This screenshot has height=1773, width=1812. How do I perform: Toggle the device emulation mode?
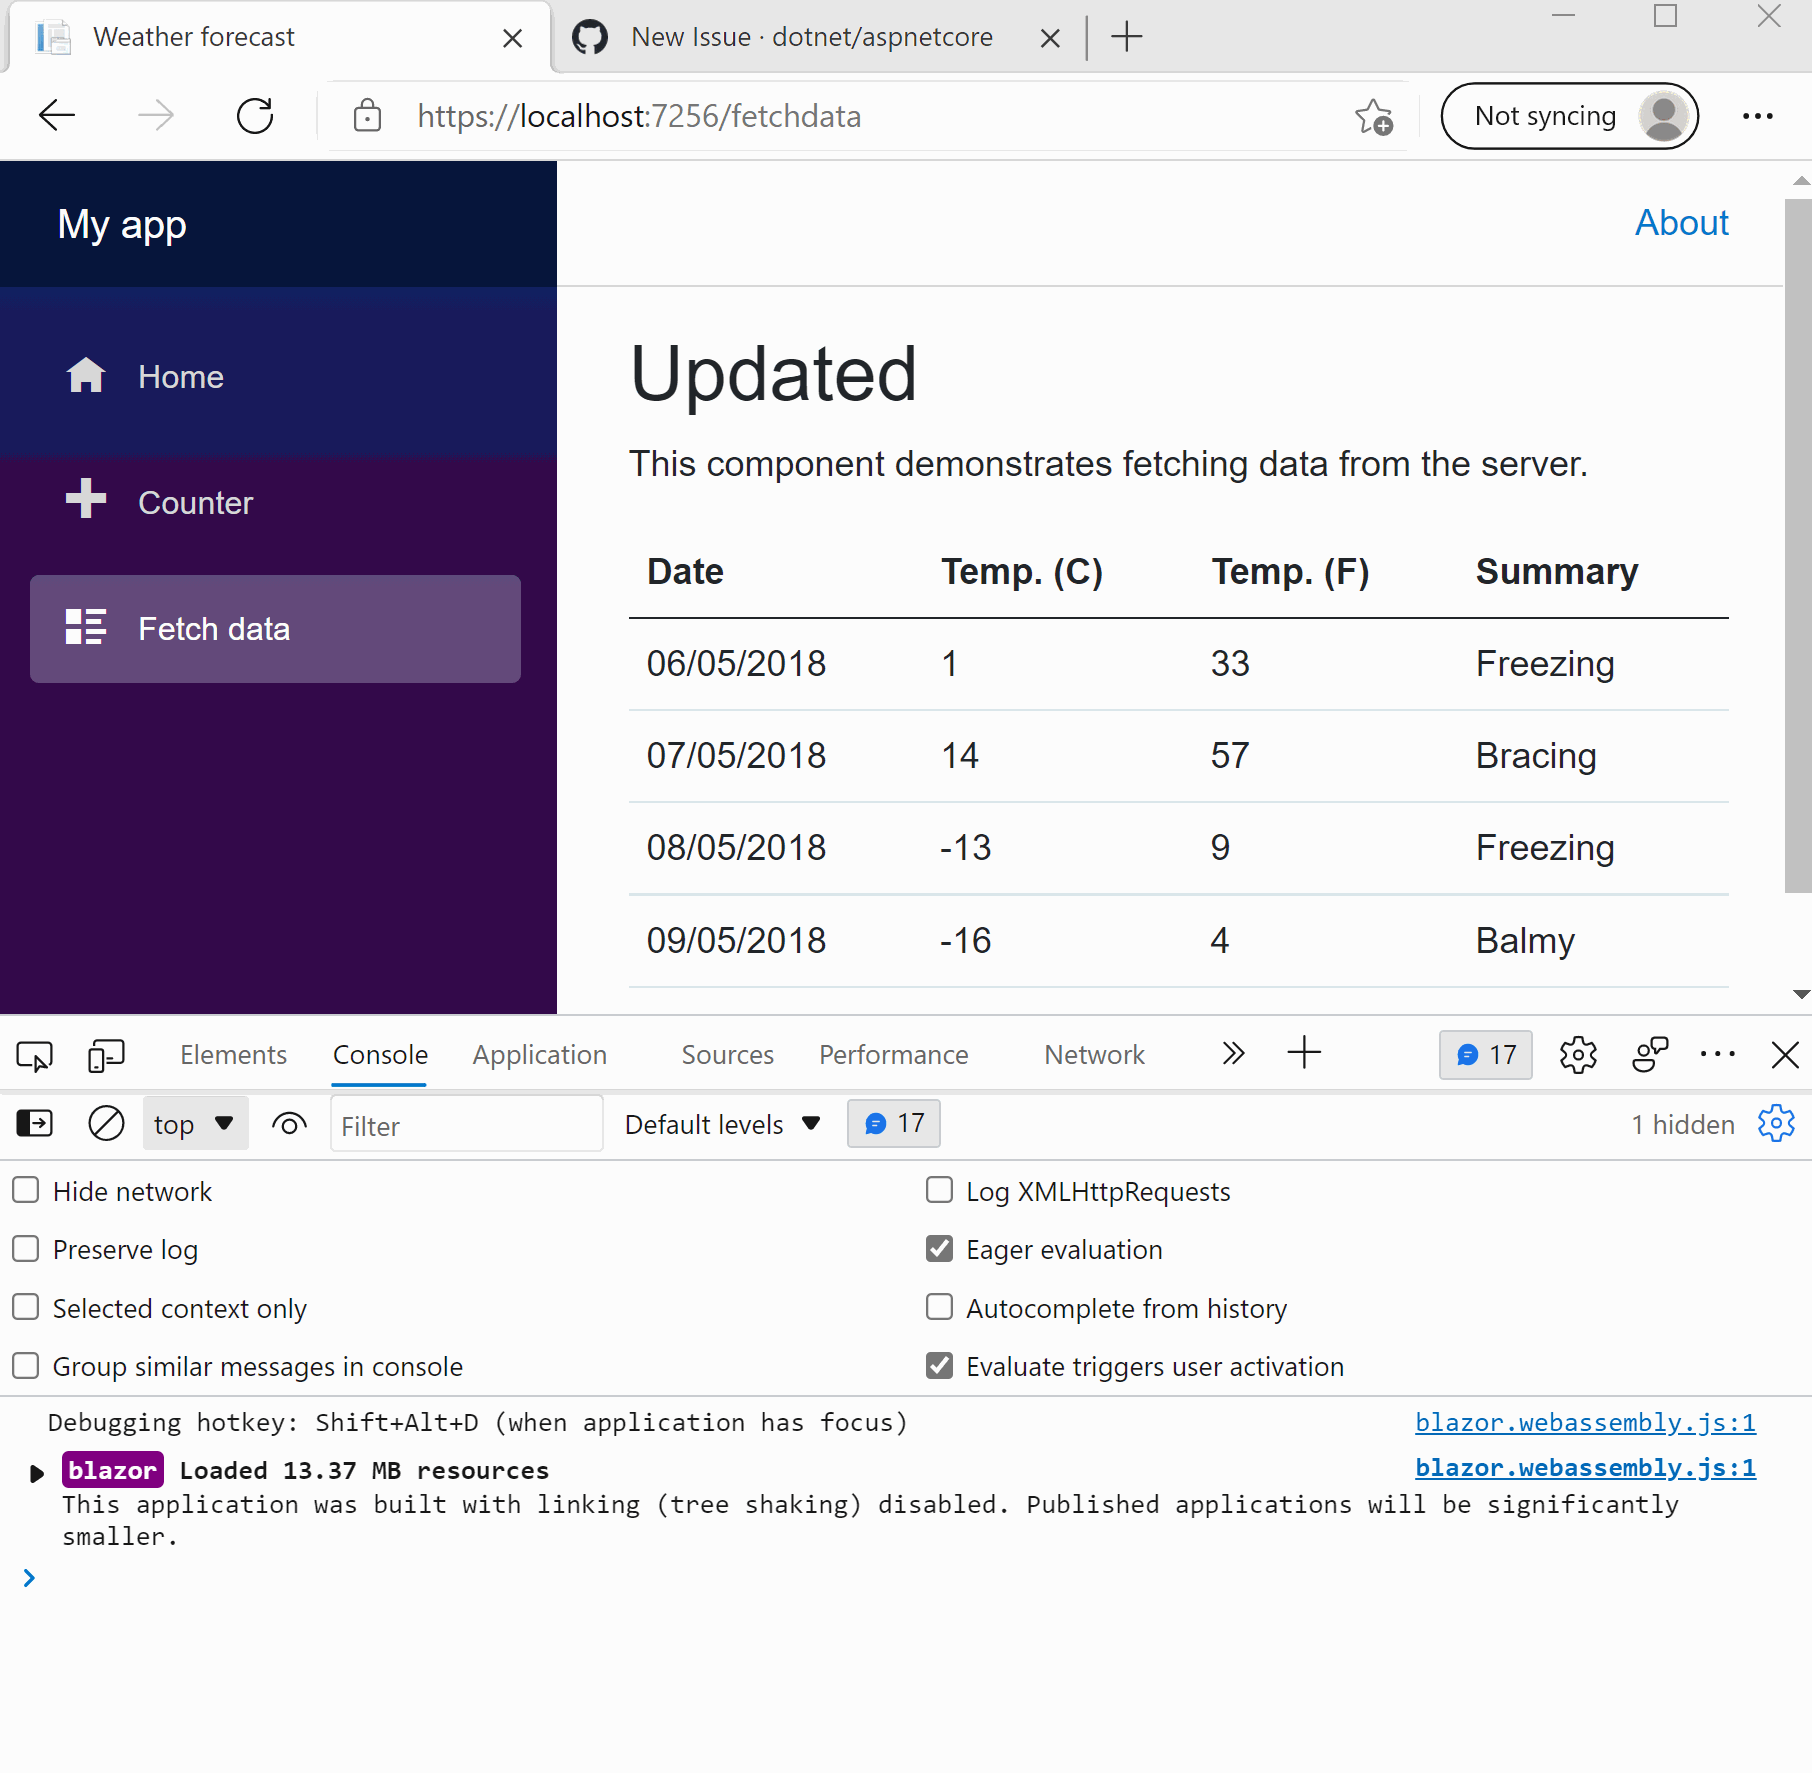pos(105,1054)
